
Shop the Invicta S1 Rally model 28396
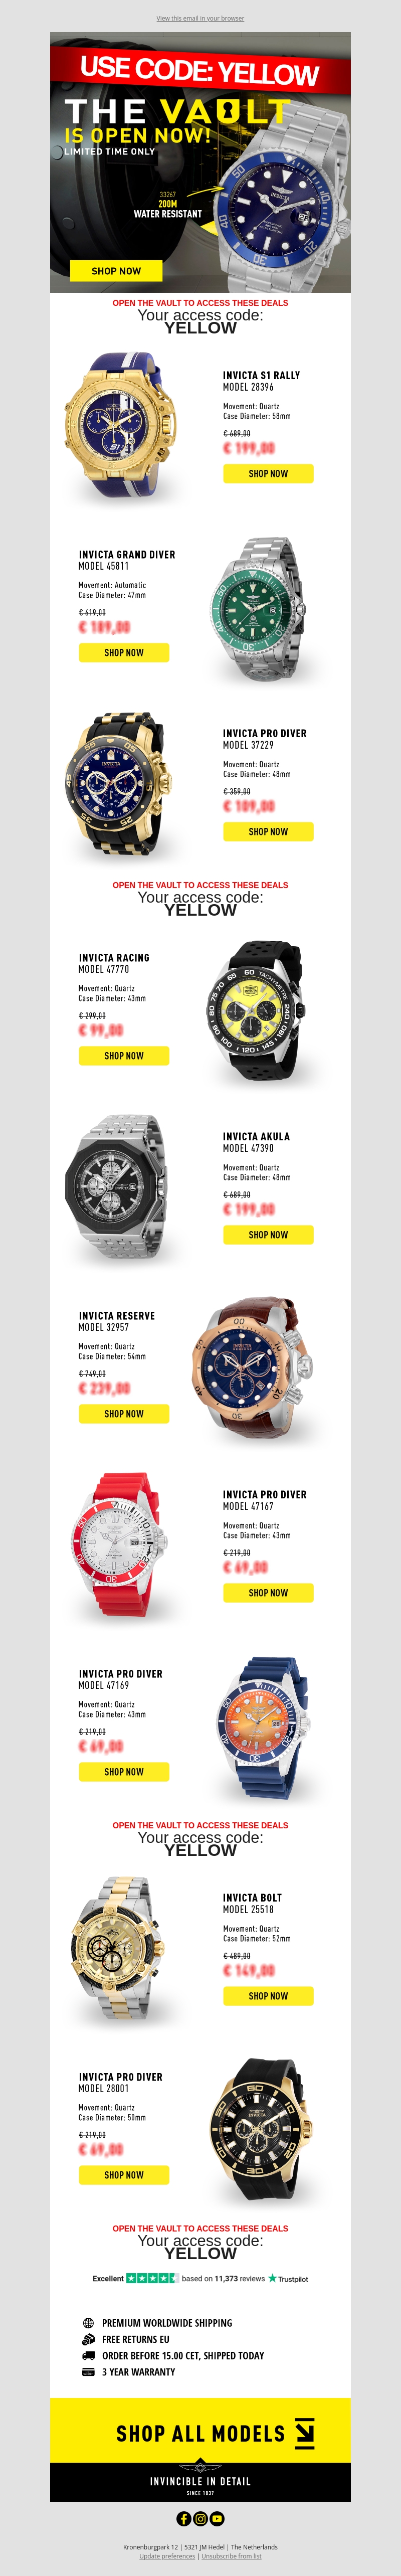[x=268, y=473]
